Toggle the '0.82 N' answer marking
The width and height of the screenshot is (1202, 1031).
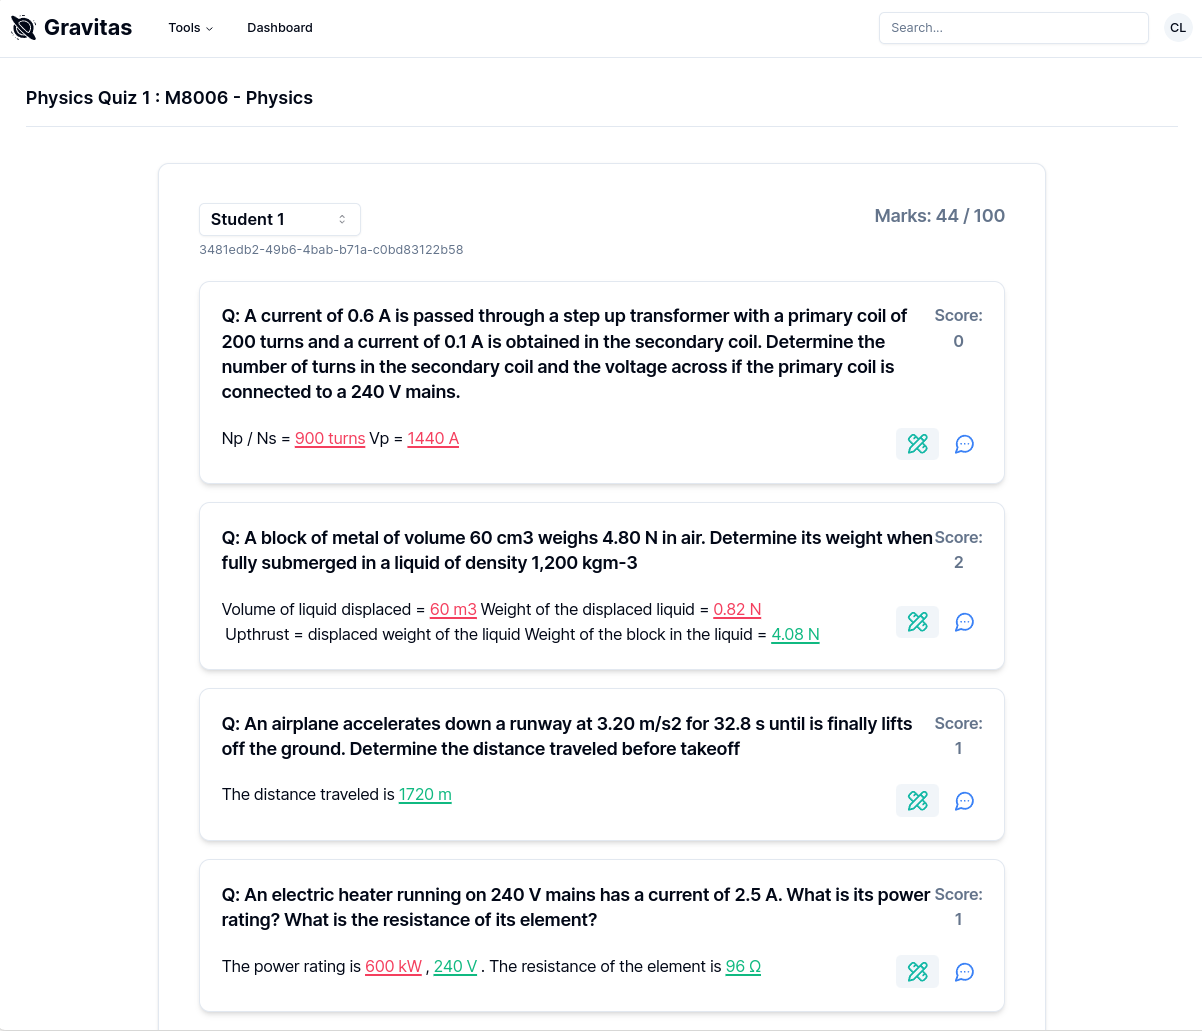click(737, 609)
